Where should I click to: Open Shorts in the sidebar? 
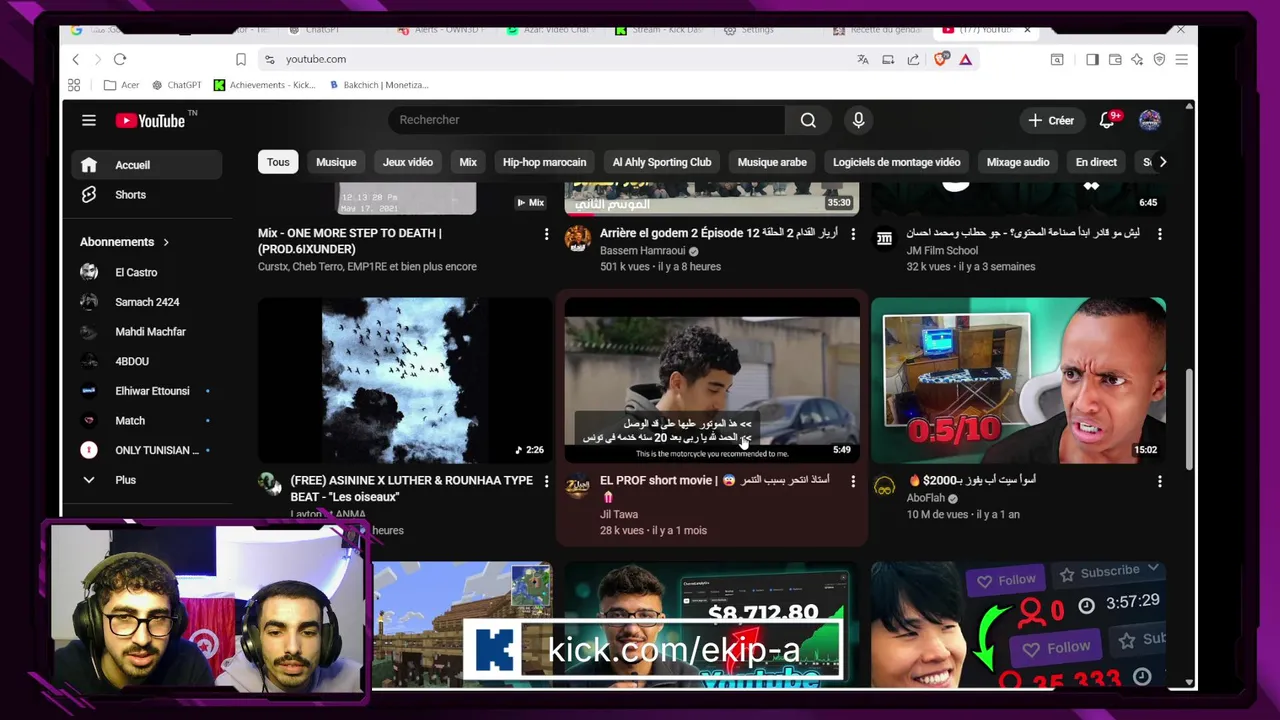(x=146, y=195)
